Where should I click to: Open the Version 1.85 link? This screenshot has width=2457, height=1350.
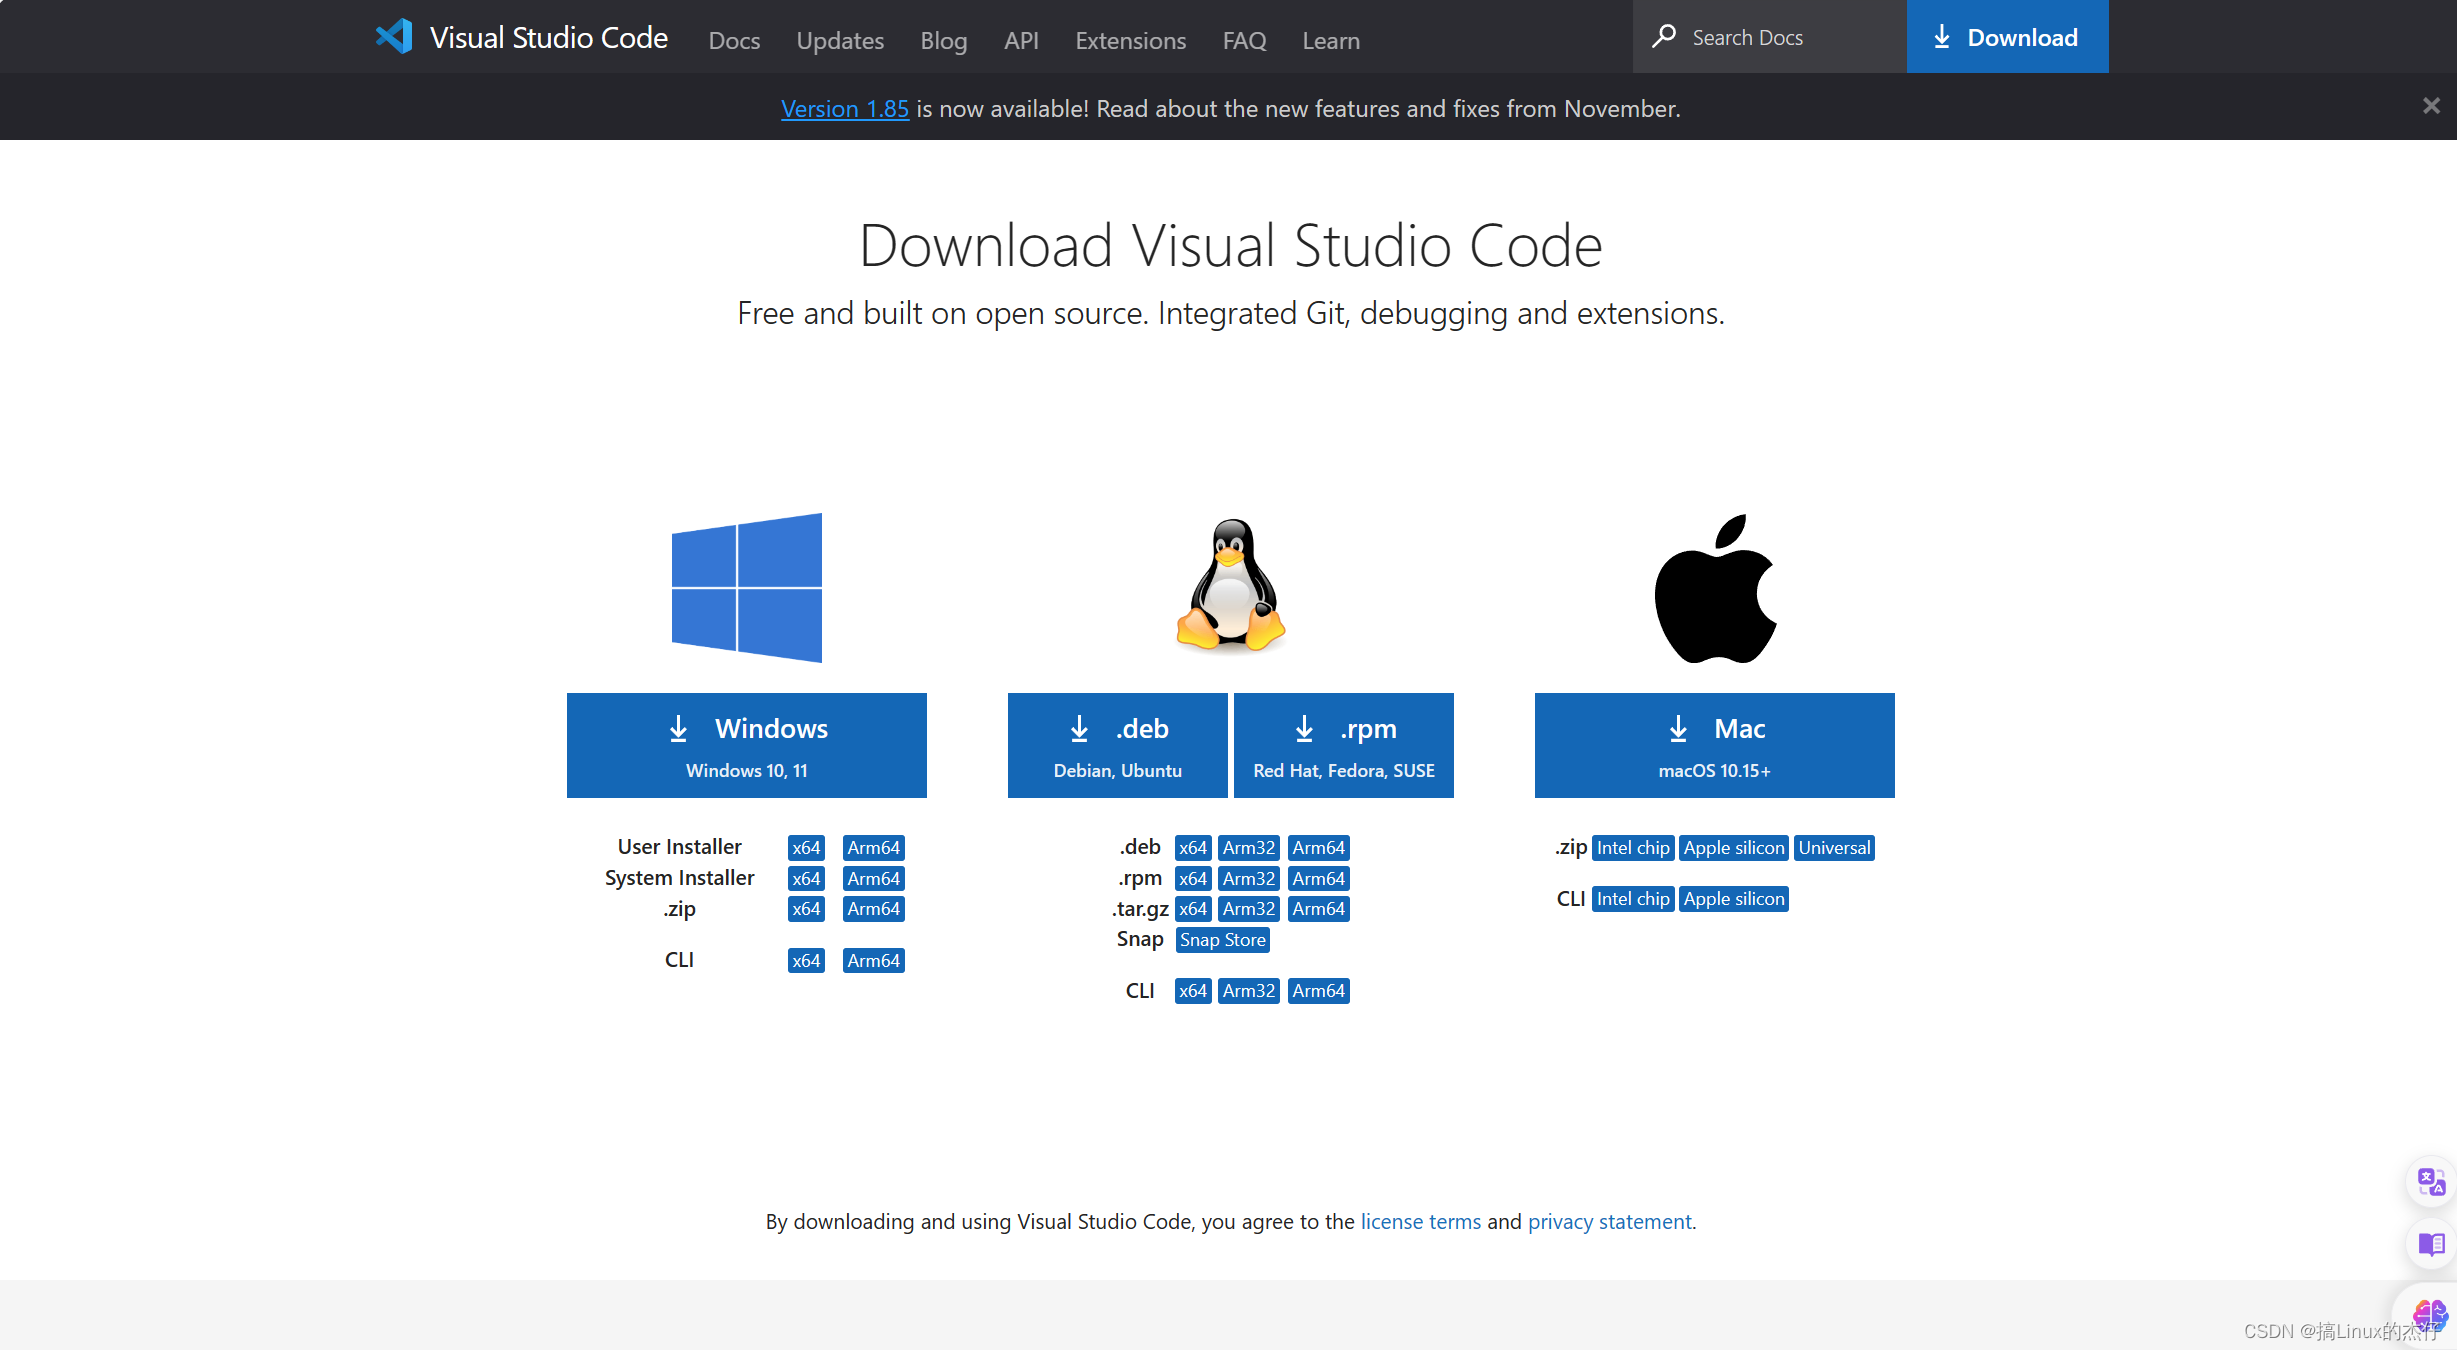[844, 108]
